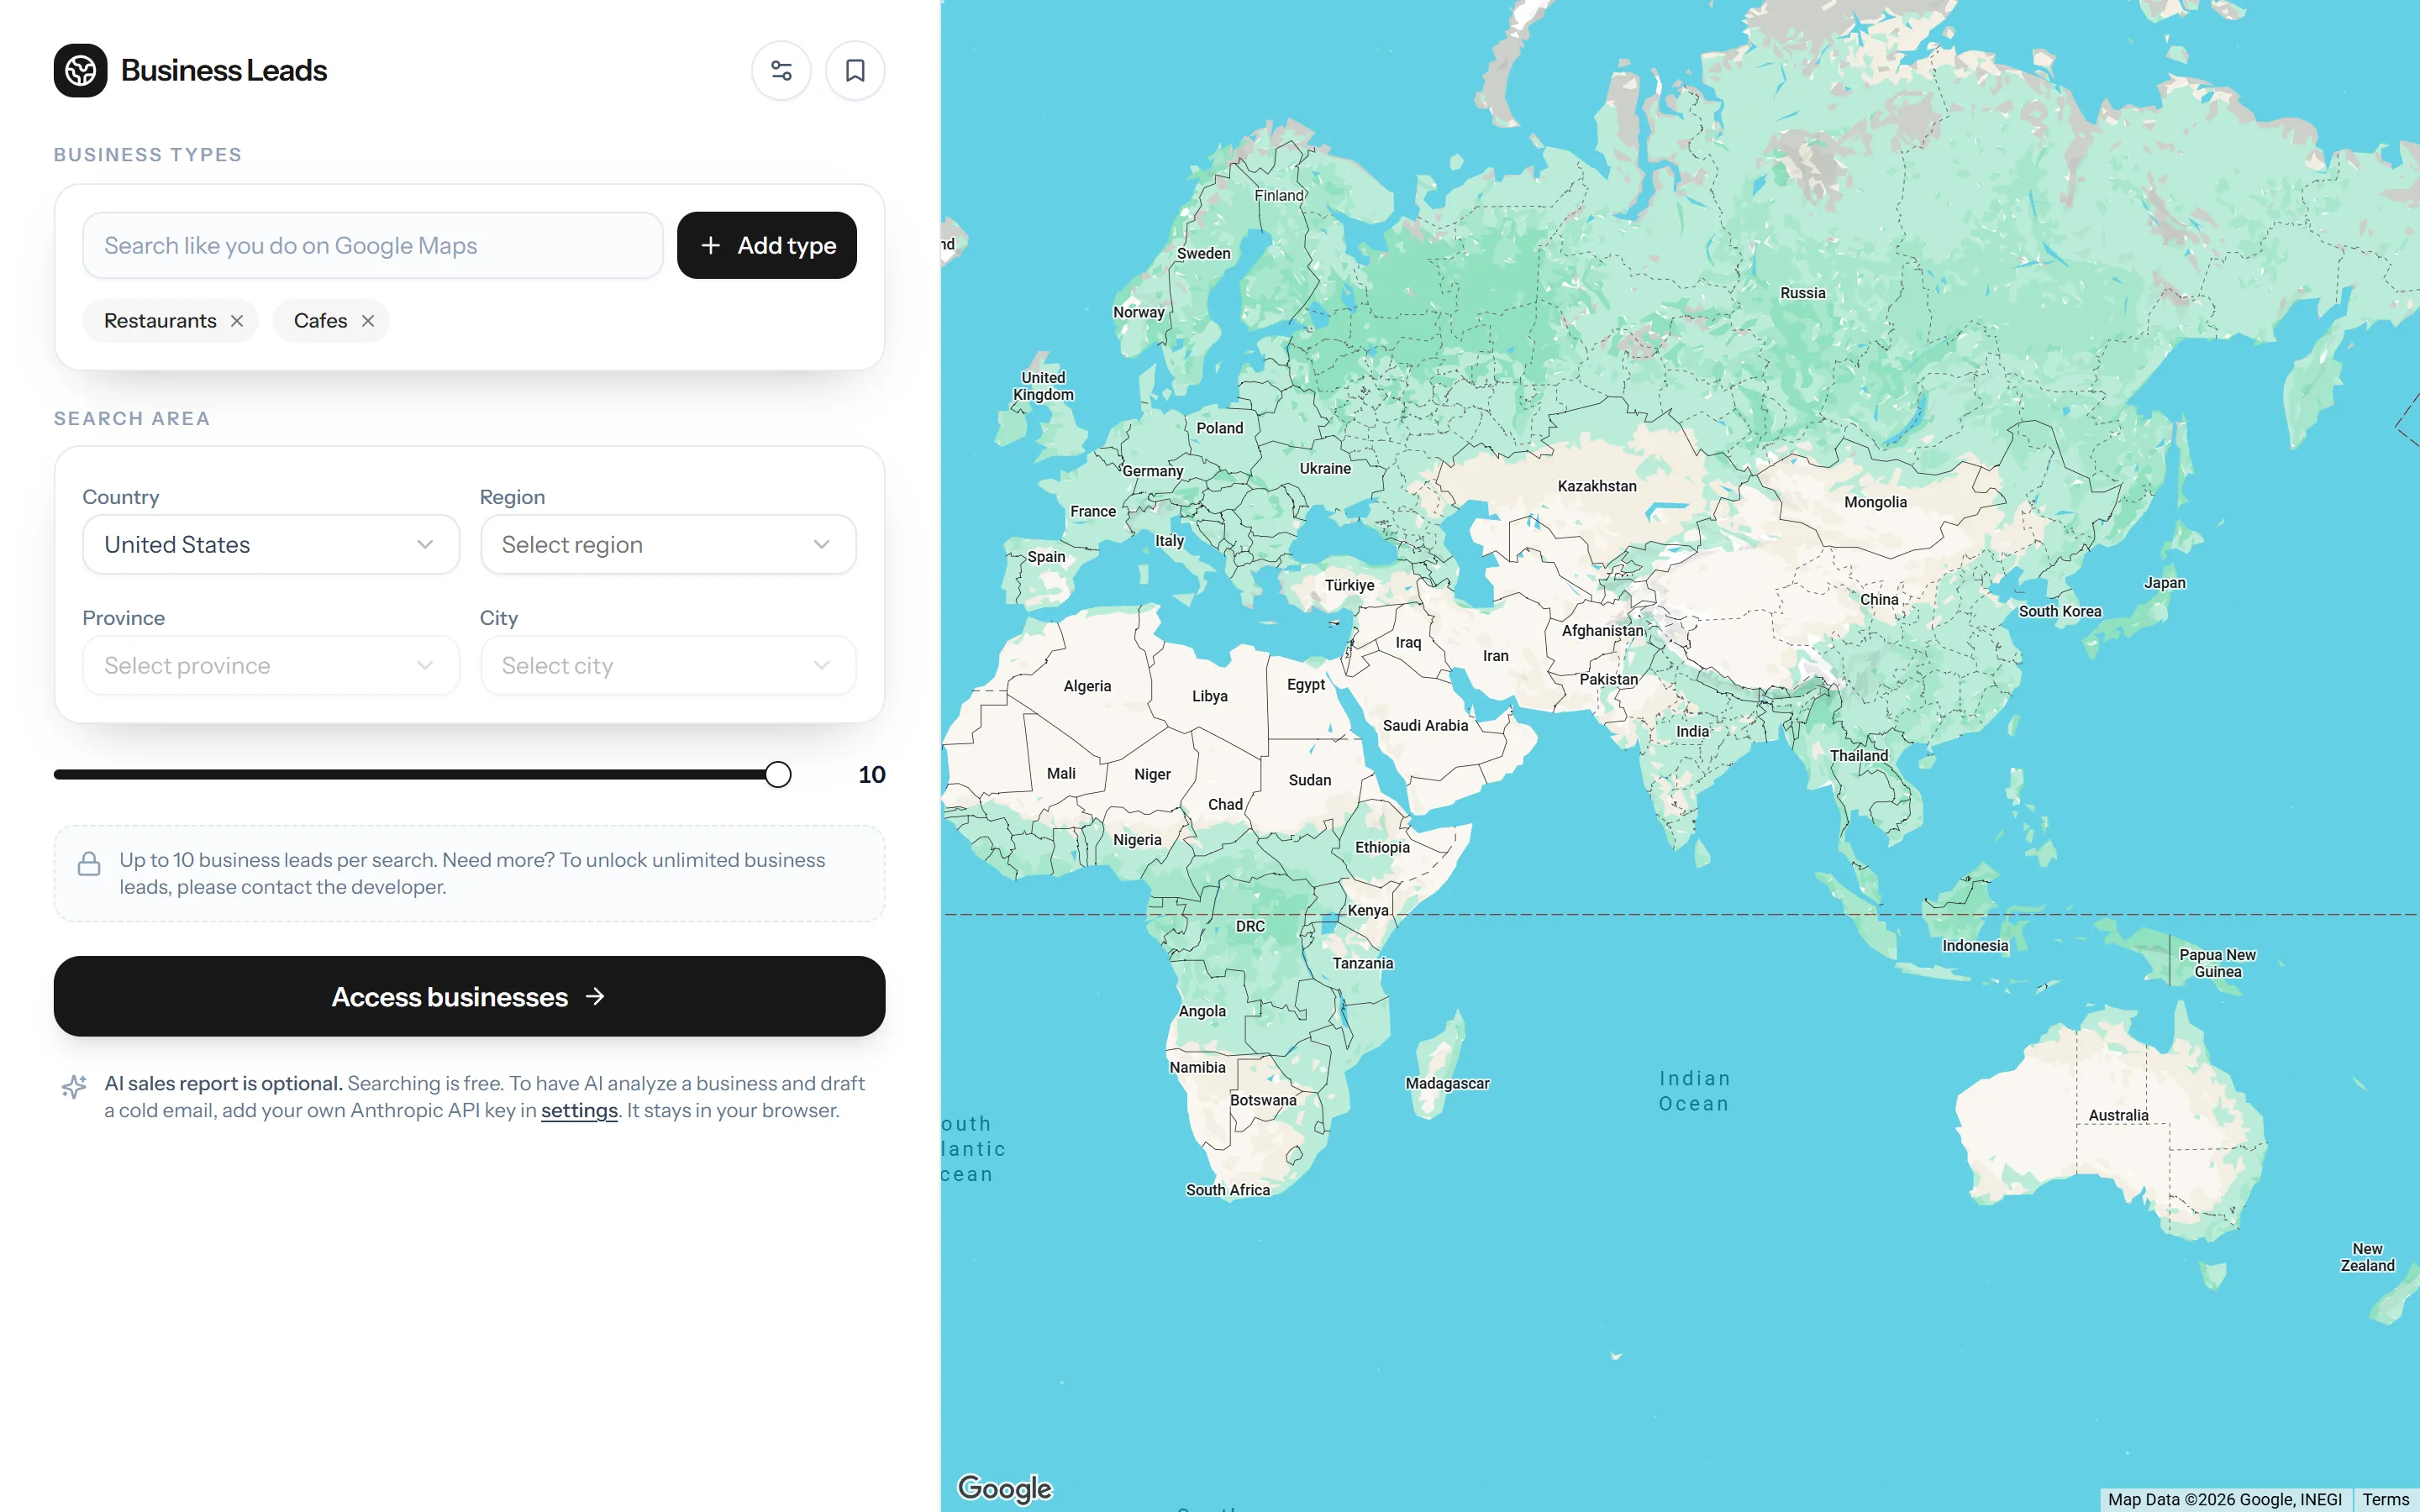Image resolution: width=2420 pixels, height=1512 pixels.
Task: Click the SEARCH AREA heading
Action: (132, 419)
